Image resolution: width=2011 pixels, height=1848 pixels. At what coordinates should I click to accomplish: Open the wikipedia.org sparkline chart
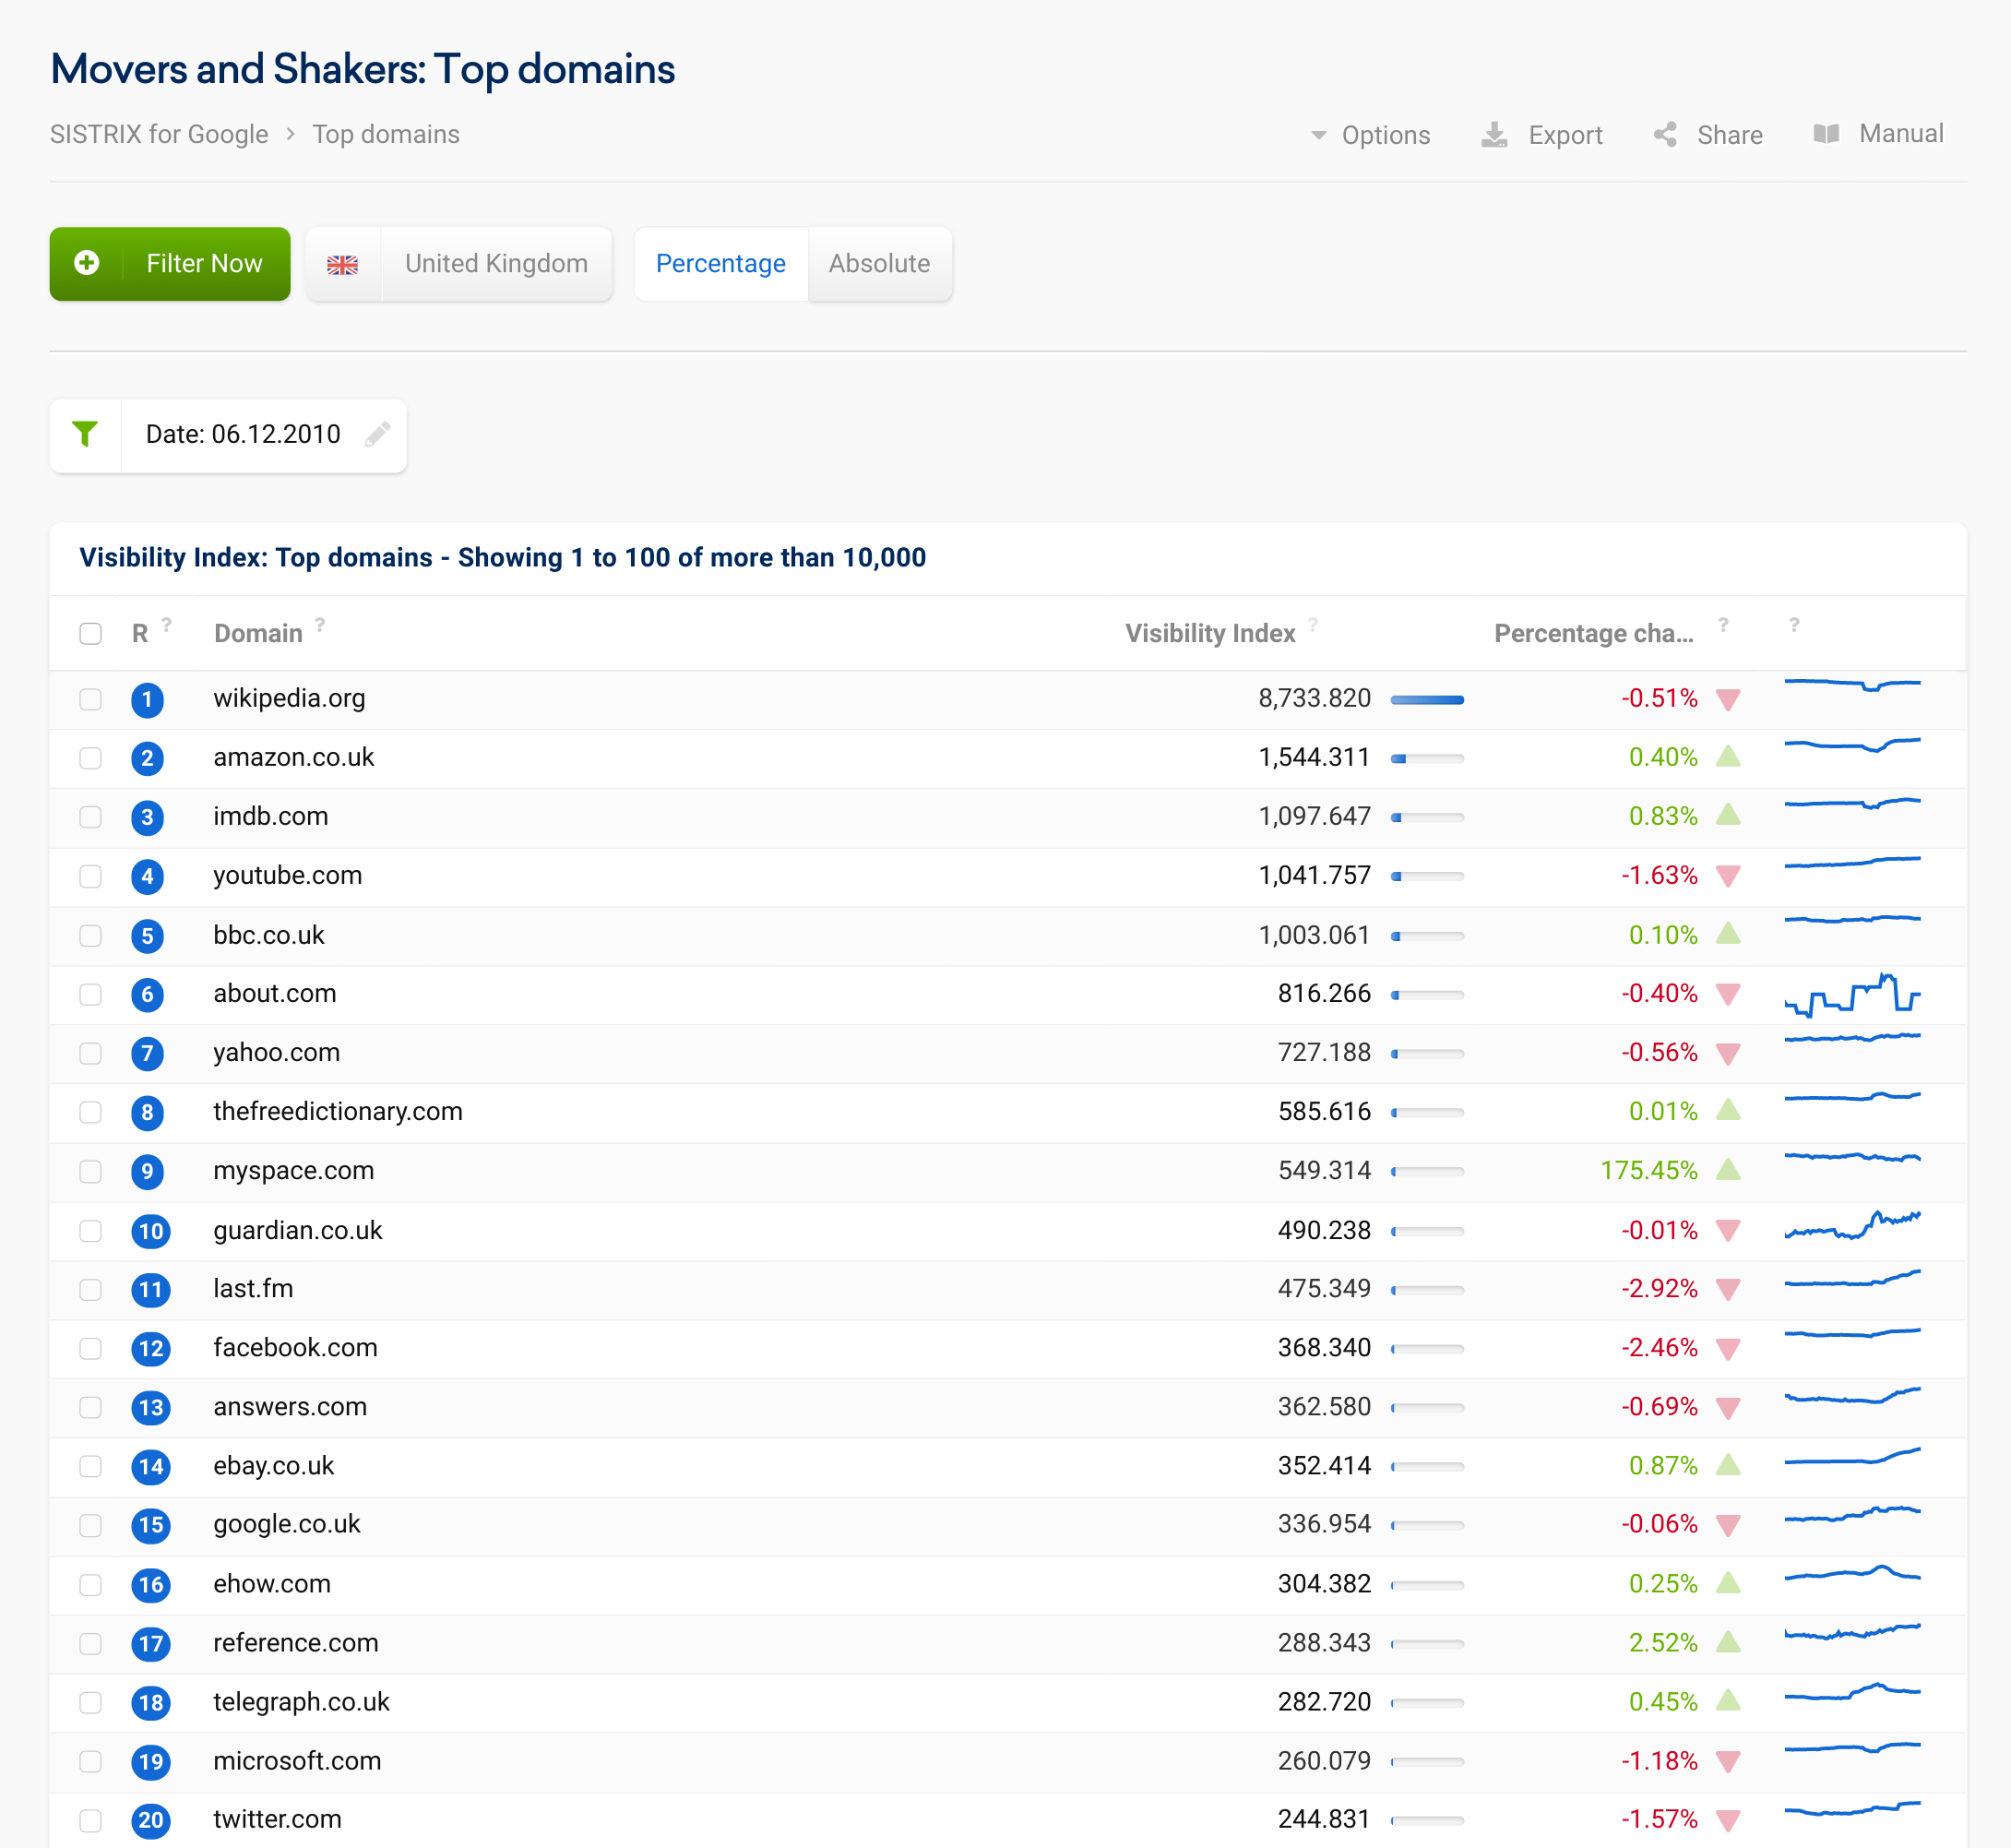point(1852,685)
